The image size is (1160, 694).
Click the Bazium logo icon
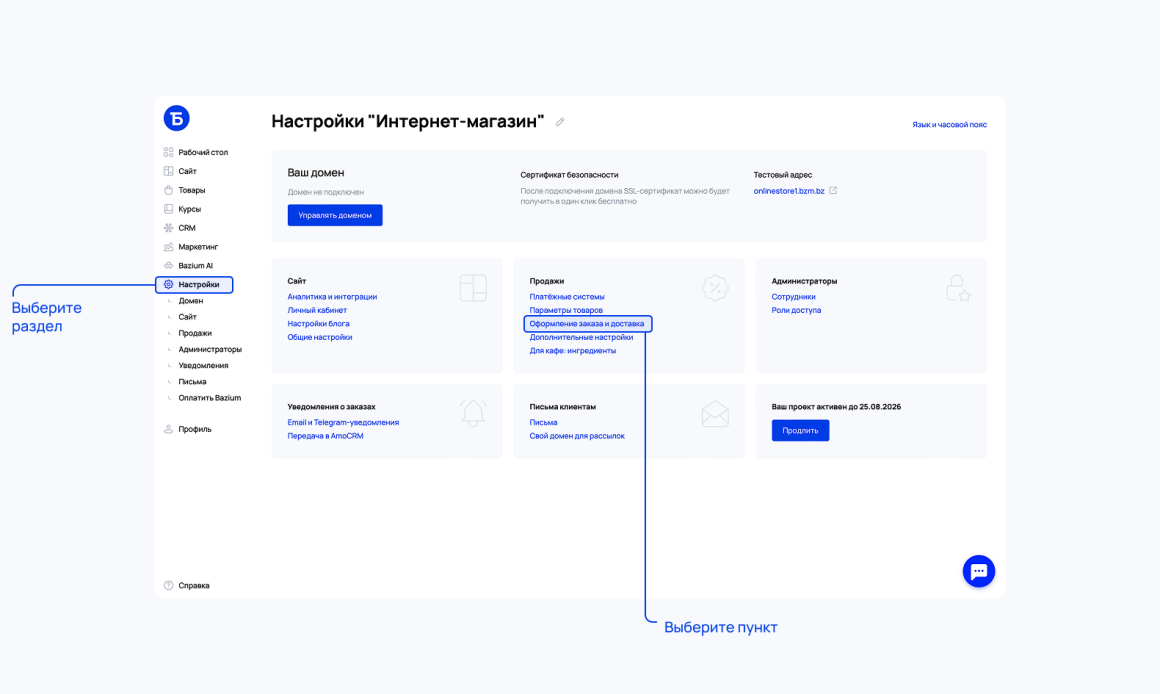click(176, 118)
